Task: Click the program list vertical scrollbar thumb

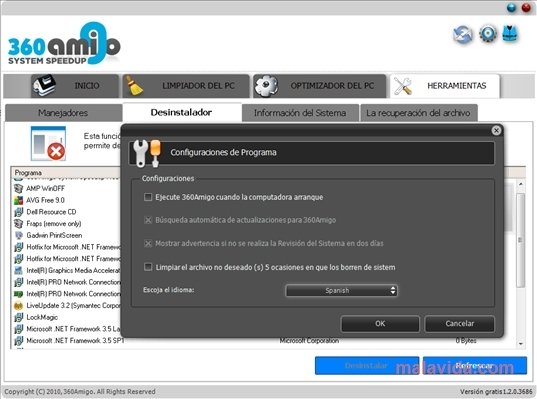Action: tap(521, 240)
